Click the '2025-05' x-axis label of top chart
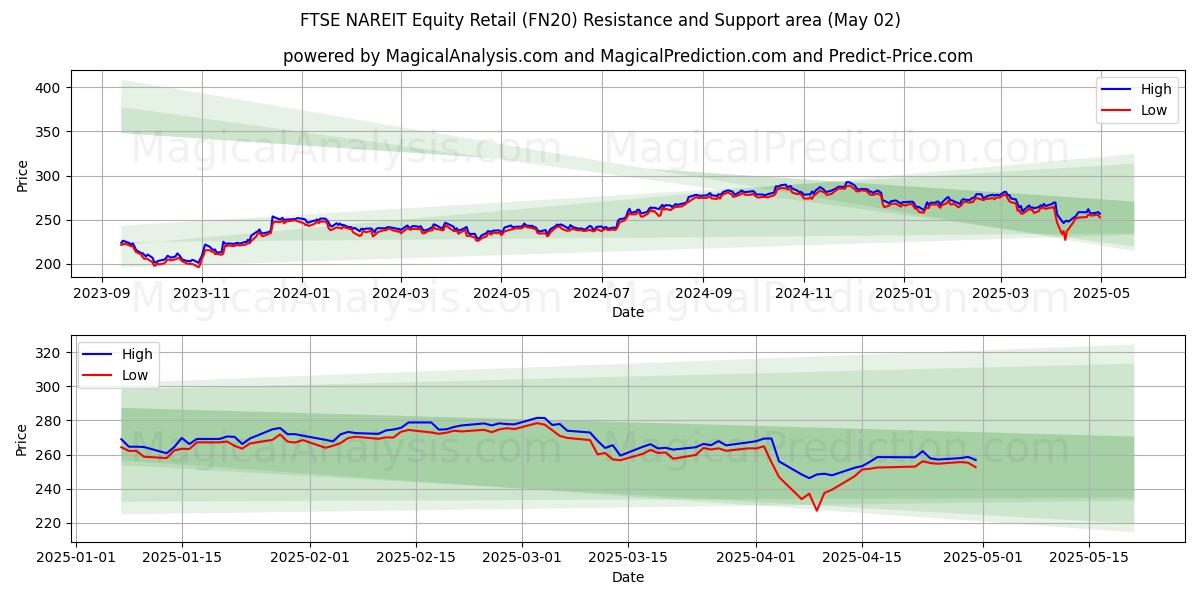This screenshot has height=600, width=1200. point(1101,293)
